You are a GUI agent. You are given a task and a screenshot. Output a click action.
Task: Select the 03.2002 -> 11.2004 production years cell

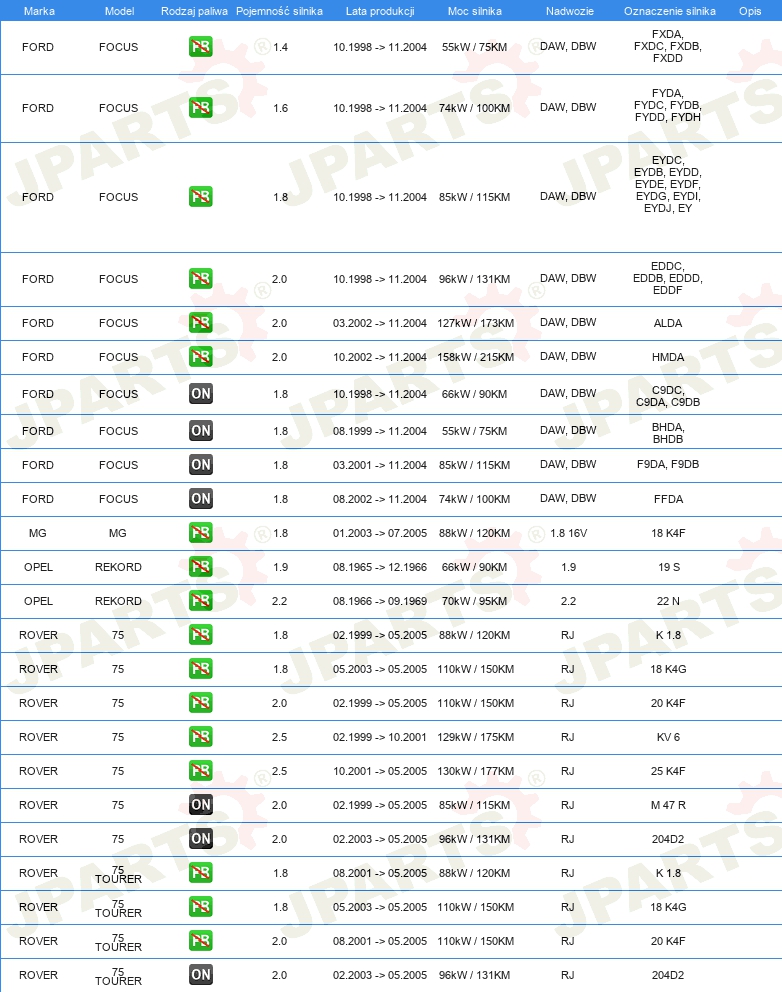click(x=380, y=323)
